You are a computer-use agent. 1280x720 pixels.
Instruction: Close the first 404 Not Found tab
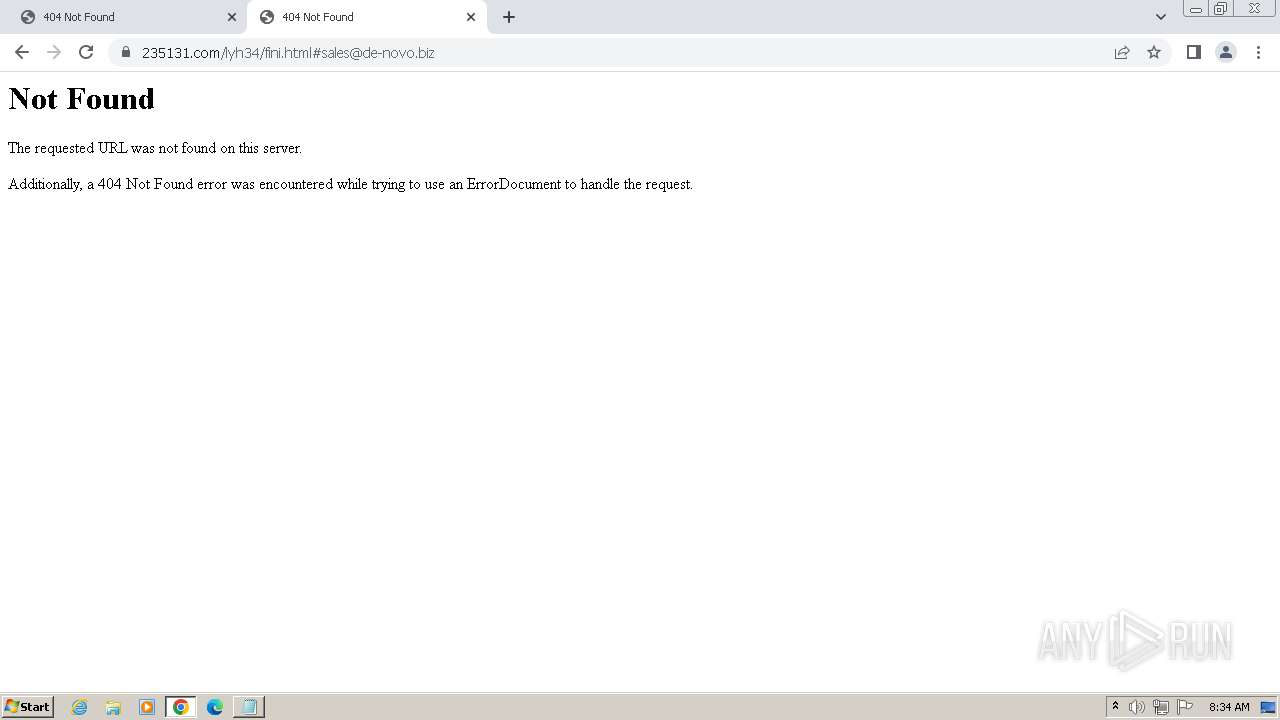232,17
